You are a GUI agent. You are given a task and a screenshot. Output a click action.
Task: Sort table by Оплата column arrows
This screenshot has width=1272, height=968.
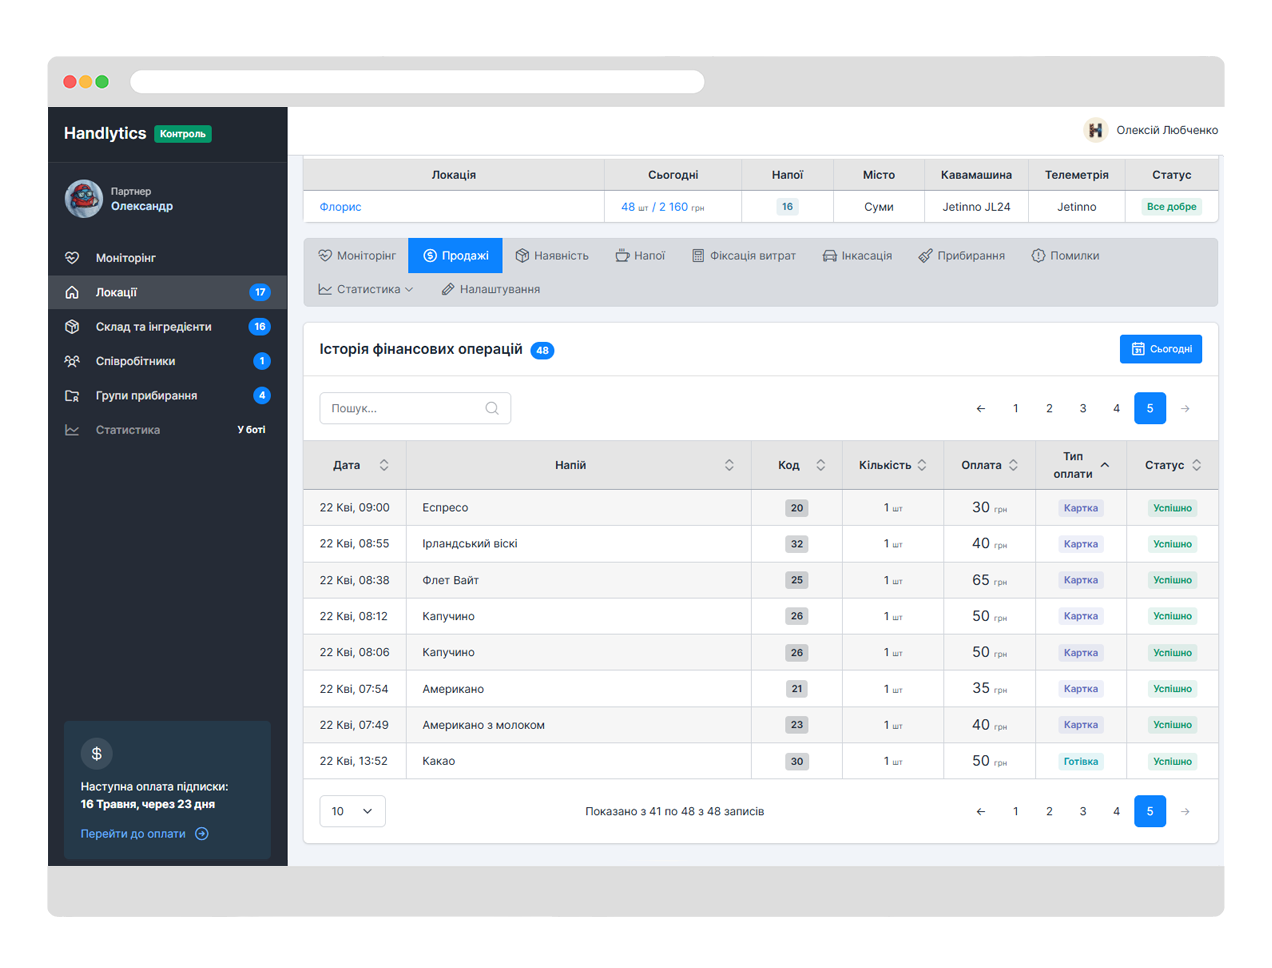point(1013,465)
